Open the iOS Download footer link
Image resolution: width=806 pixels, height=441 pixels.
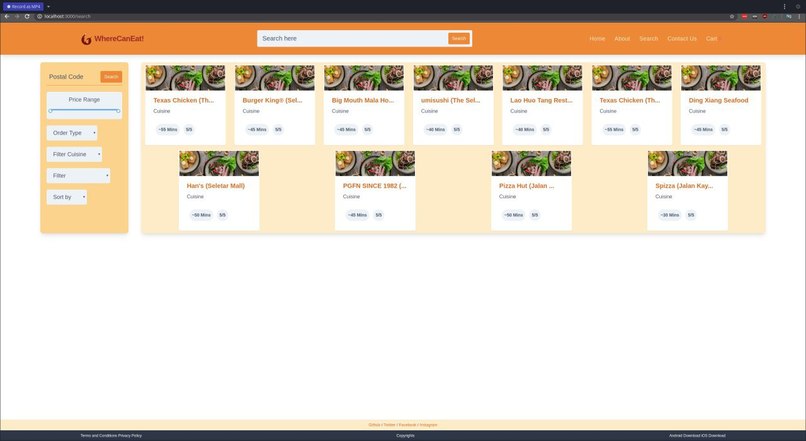click(713, 436)
